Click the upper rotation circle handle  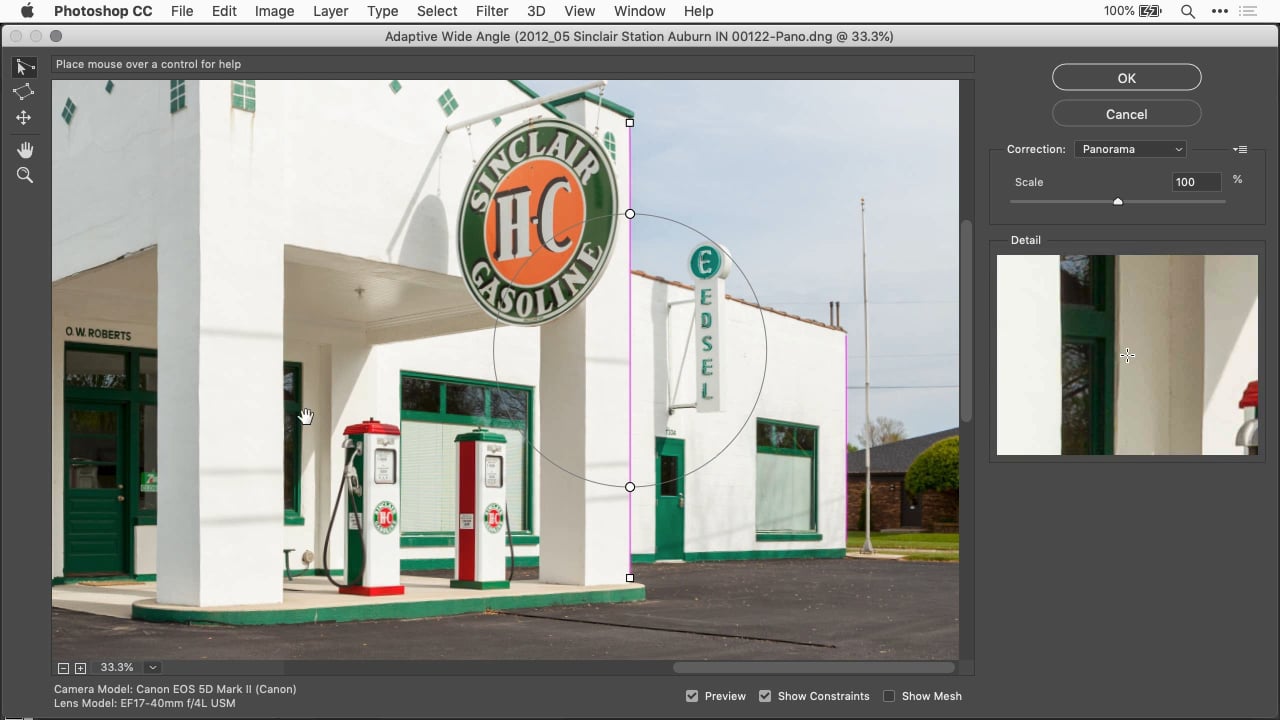630,214
